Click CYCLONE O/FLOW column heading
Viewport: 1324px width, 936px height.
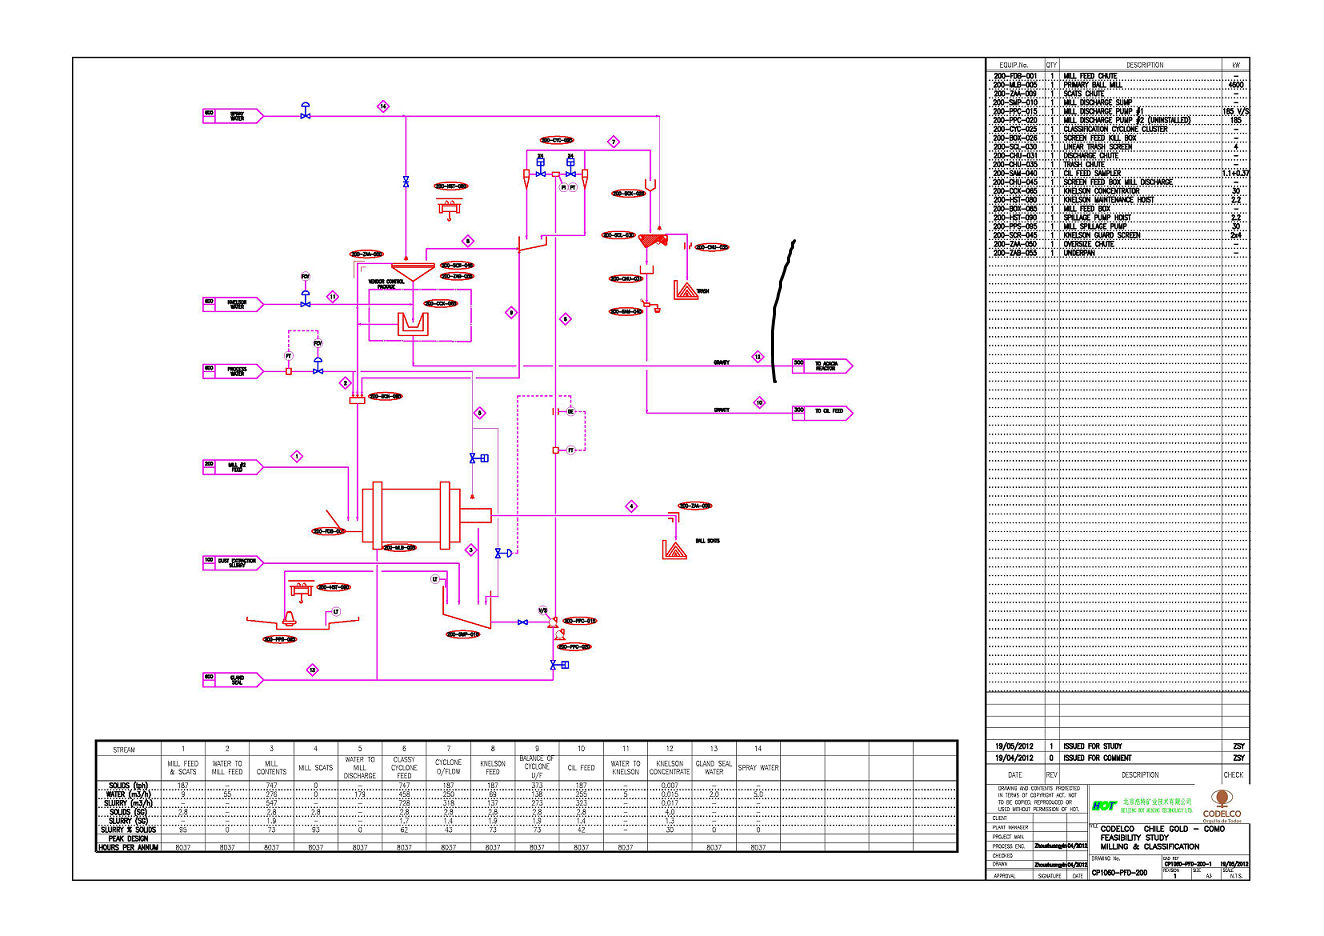click(448, 767)
